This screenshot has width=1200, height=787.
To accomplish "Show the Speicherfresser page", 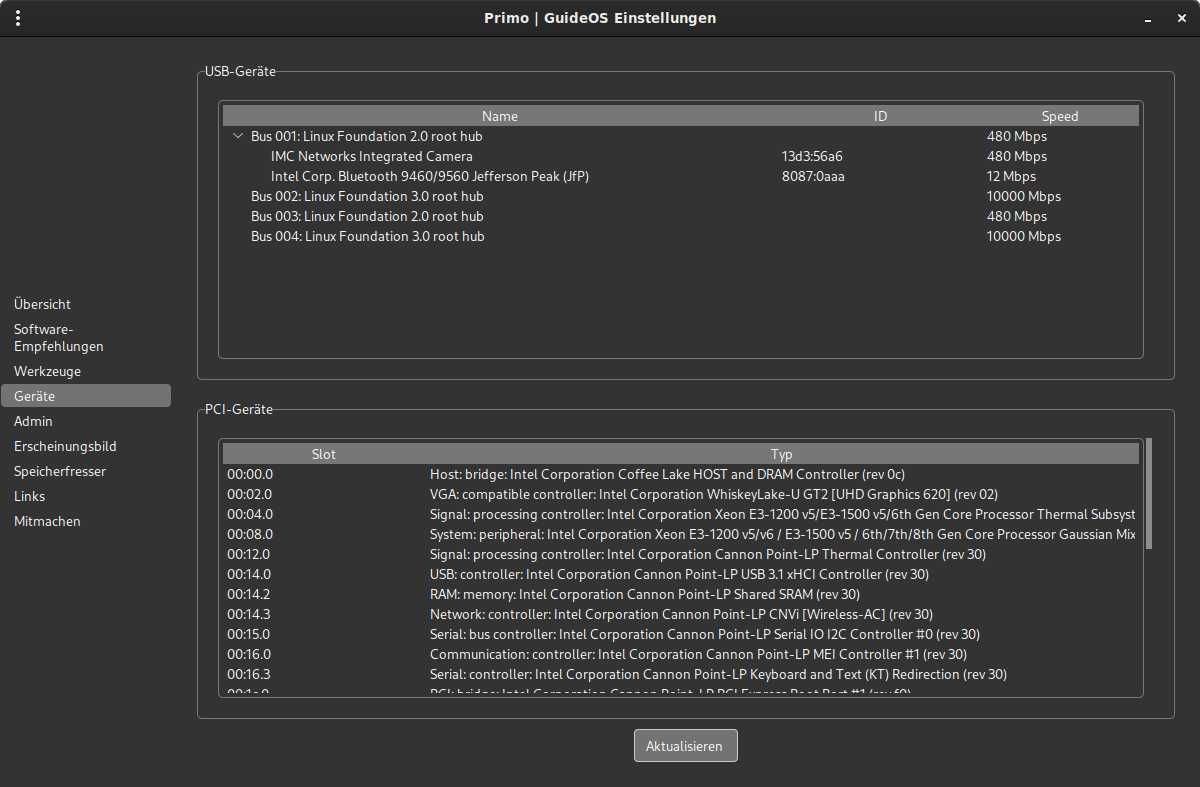I will point(60,471).
